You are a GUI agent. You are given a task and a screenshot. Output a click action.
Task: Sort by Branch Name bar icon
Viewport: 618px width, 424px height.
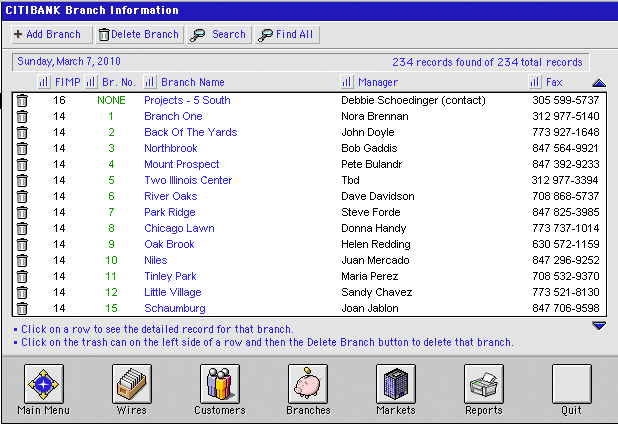[149, 82]
